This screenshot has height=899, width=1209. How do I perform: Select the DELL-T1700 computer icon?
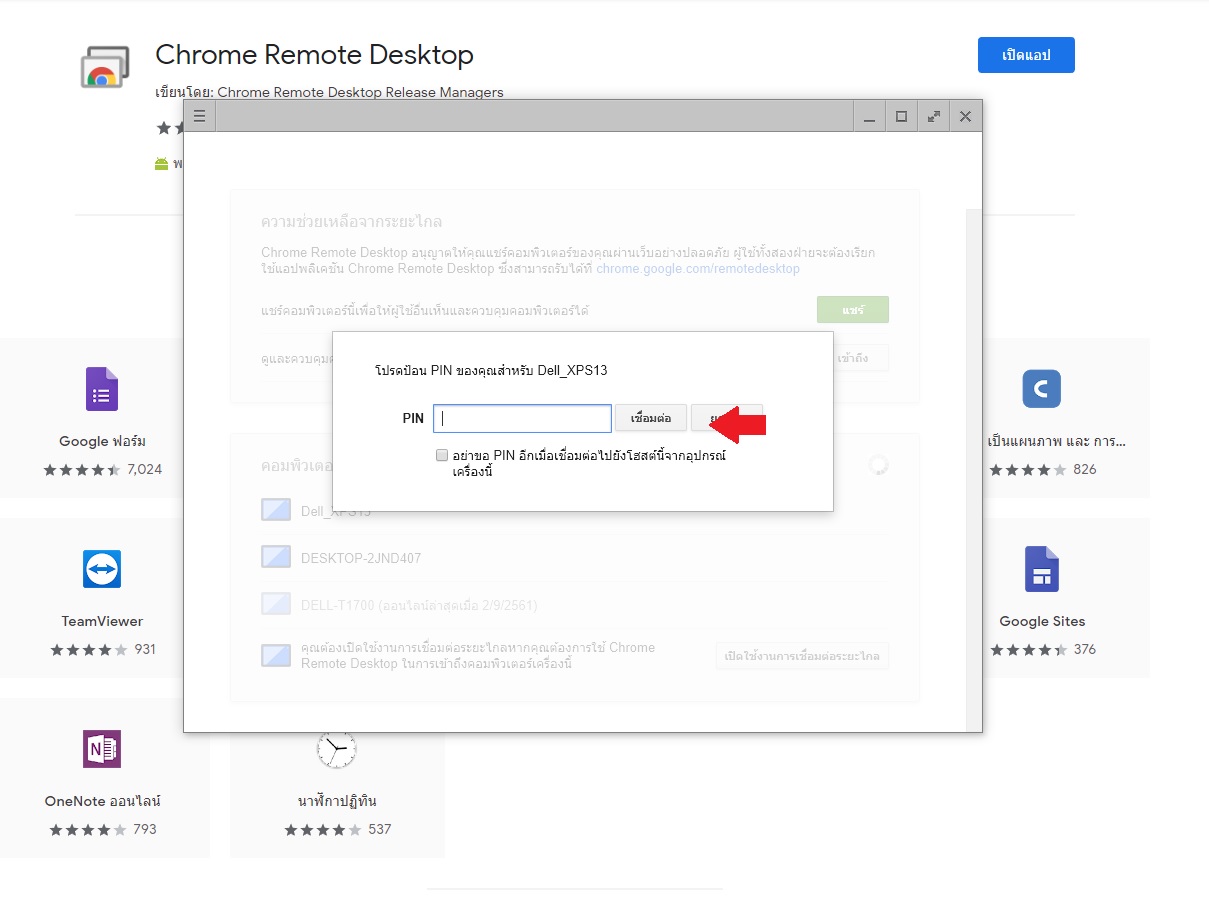coord(276,604)
